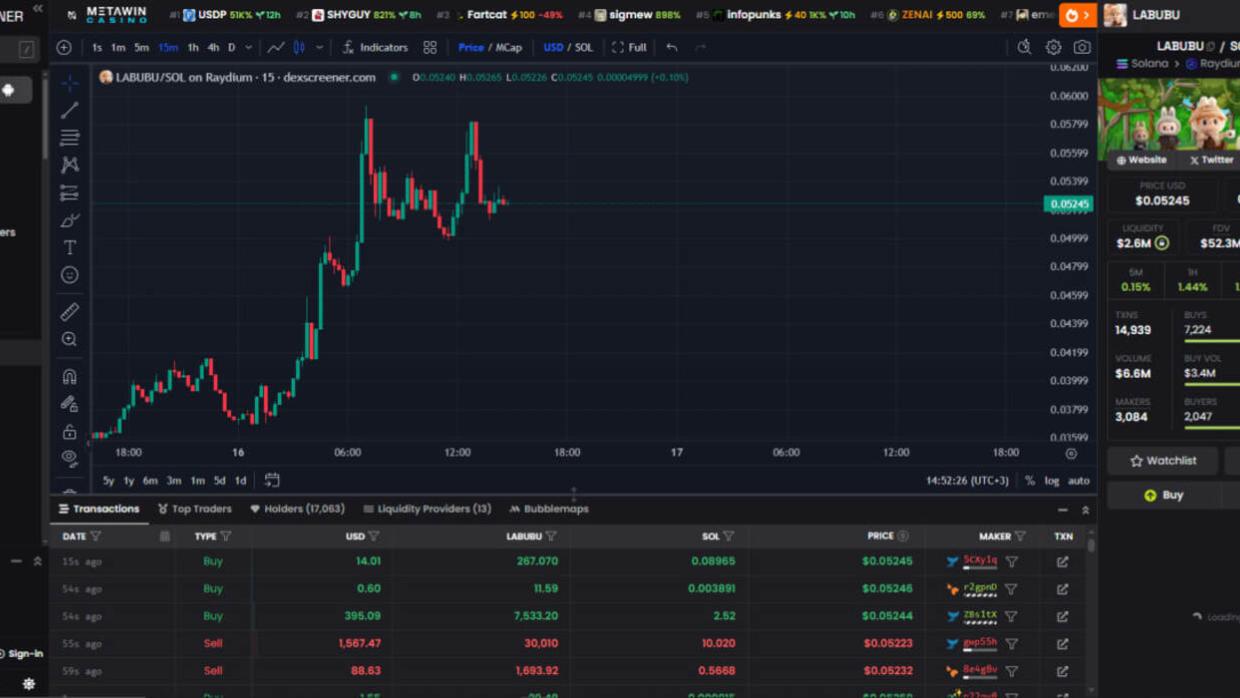This screenshot has height=698, width=1240.
Task: Collapse the left sidebar with double chevron
Action: [x=38, y=8]
